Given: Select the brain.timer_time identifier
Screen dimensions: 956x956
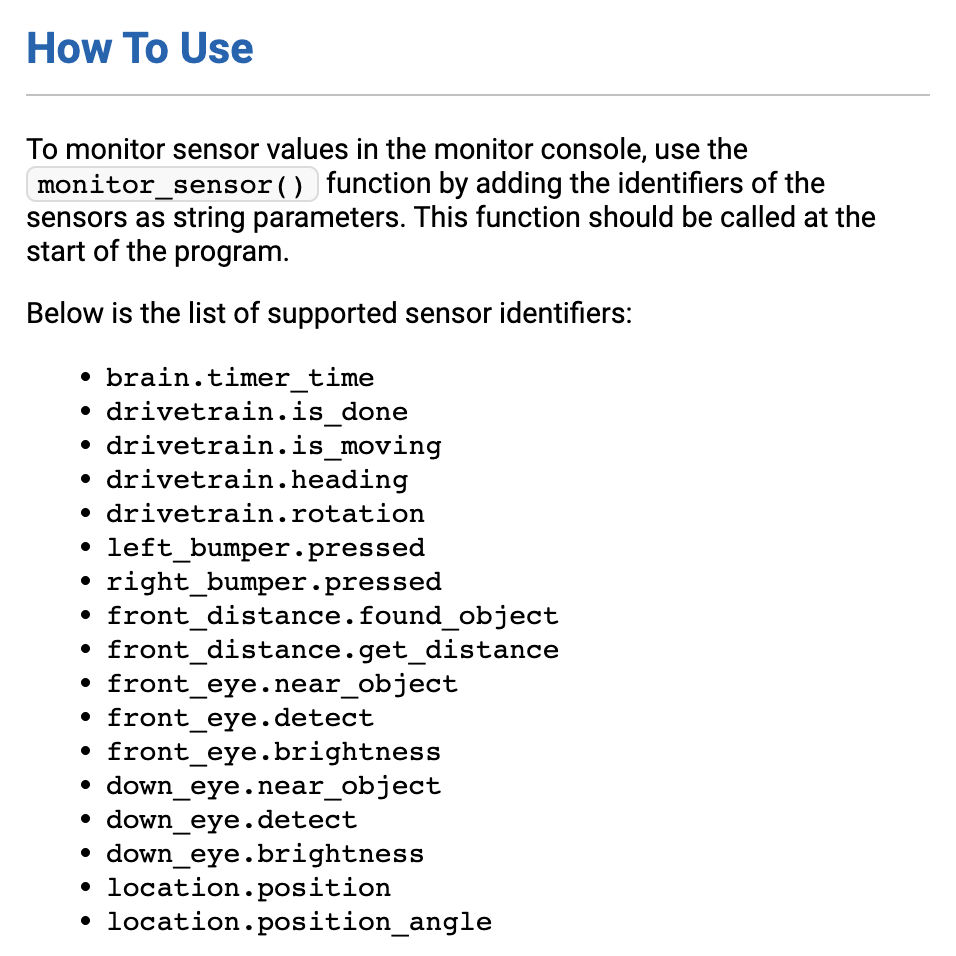Looking at the screenshot, I should point(240,378).
